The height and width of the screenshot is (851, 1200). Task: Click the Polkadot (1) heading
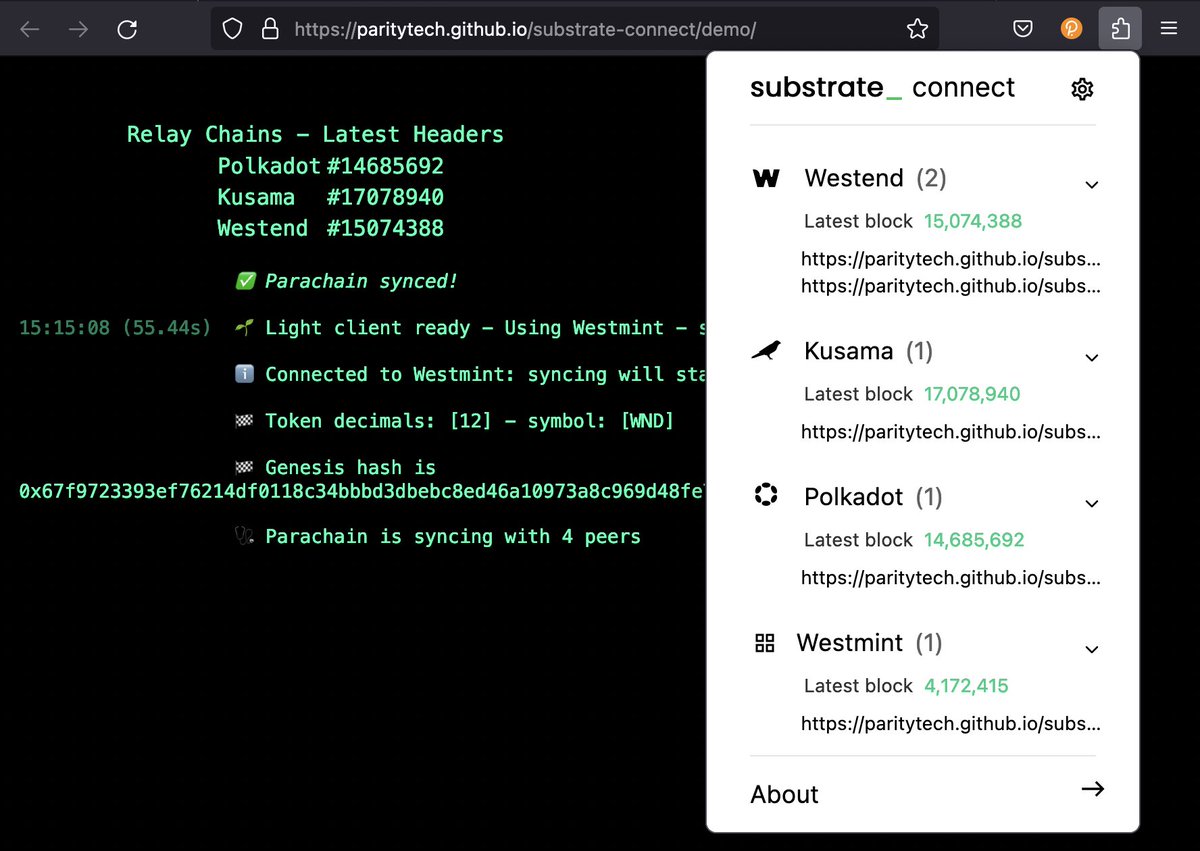873,497
